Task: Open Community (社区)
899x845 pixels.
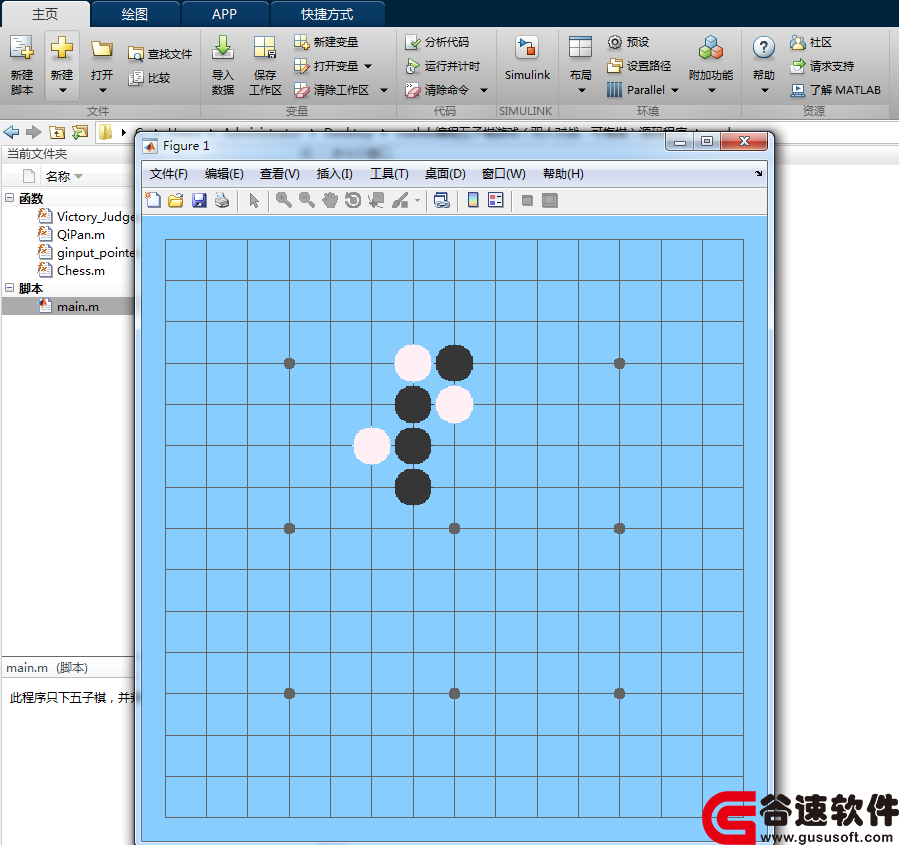Action: point(811,42)
